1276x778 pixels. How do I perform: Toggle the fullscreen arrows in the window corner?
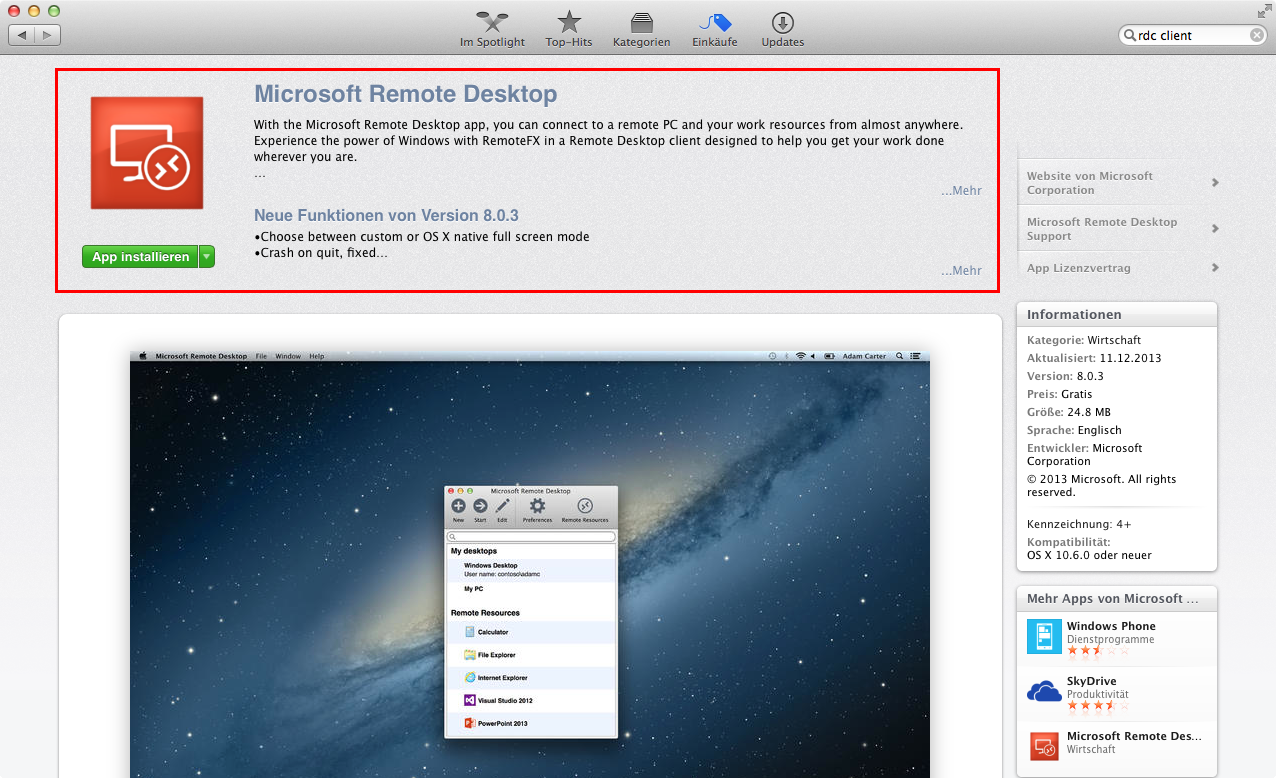[1264, 10]
